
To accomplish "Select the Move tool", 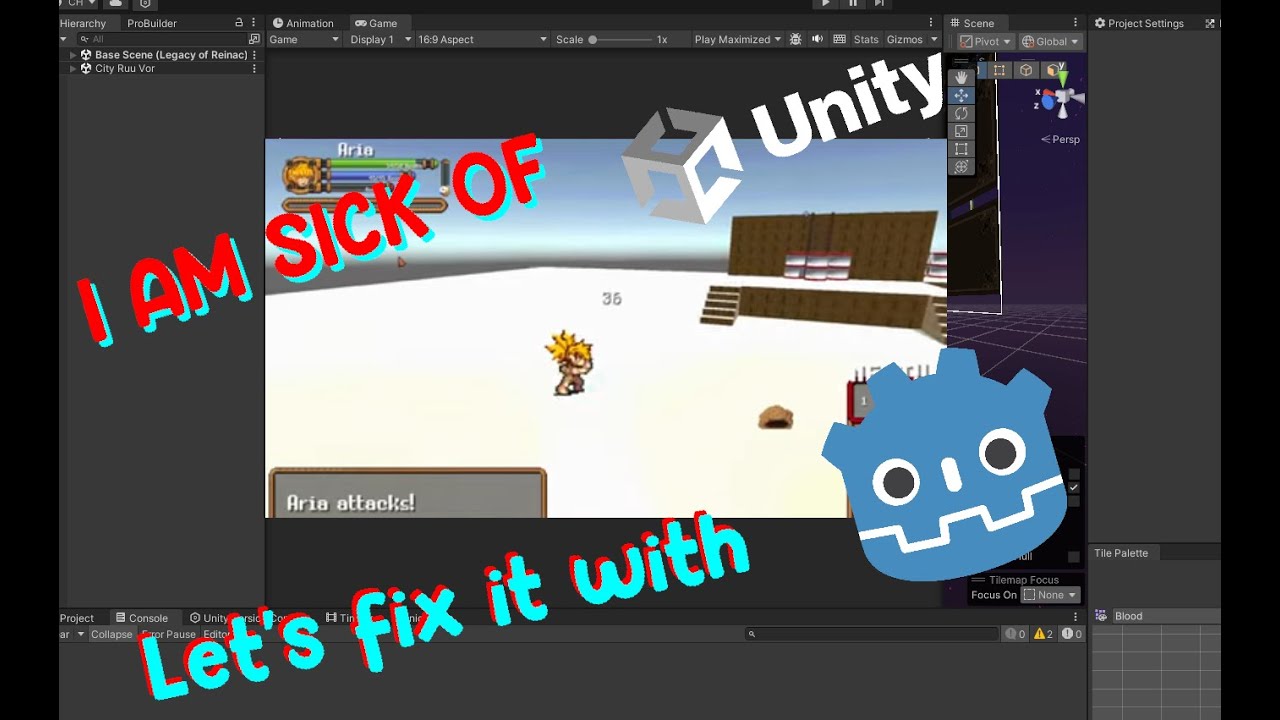I will click(x=961, y=95).
